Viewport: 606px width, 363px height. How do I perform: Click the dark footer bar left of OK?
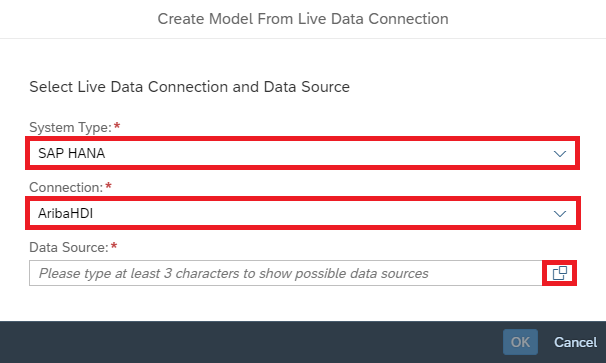[251, 342]
